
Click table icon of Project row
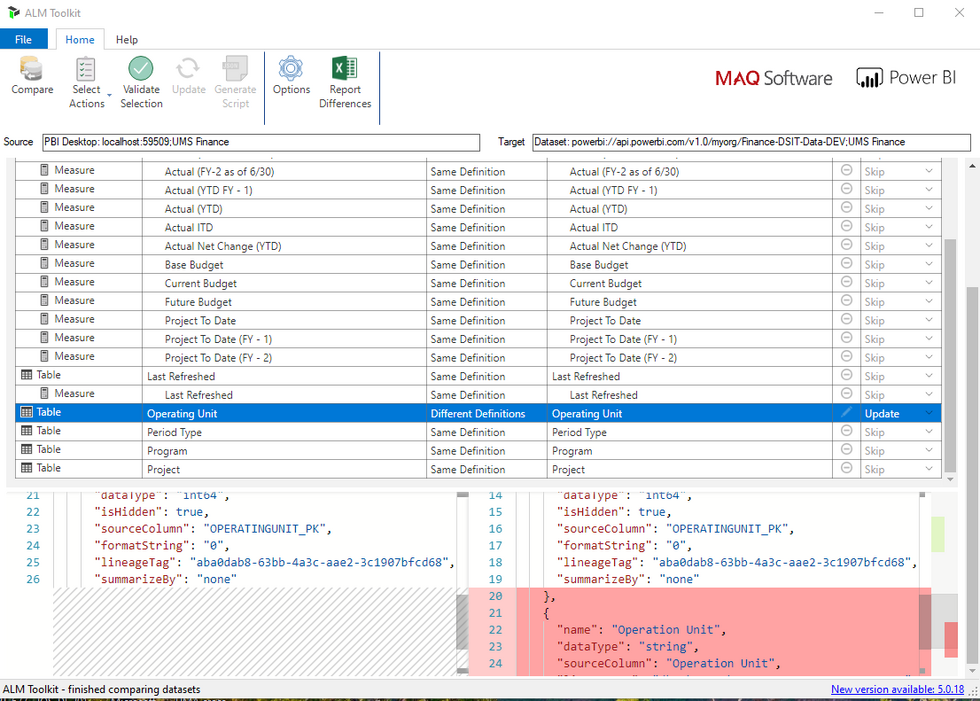pos(26,468)
